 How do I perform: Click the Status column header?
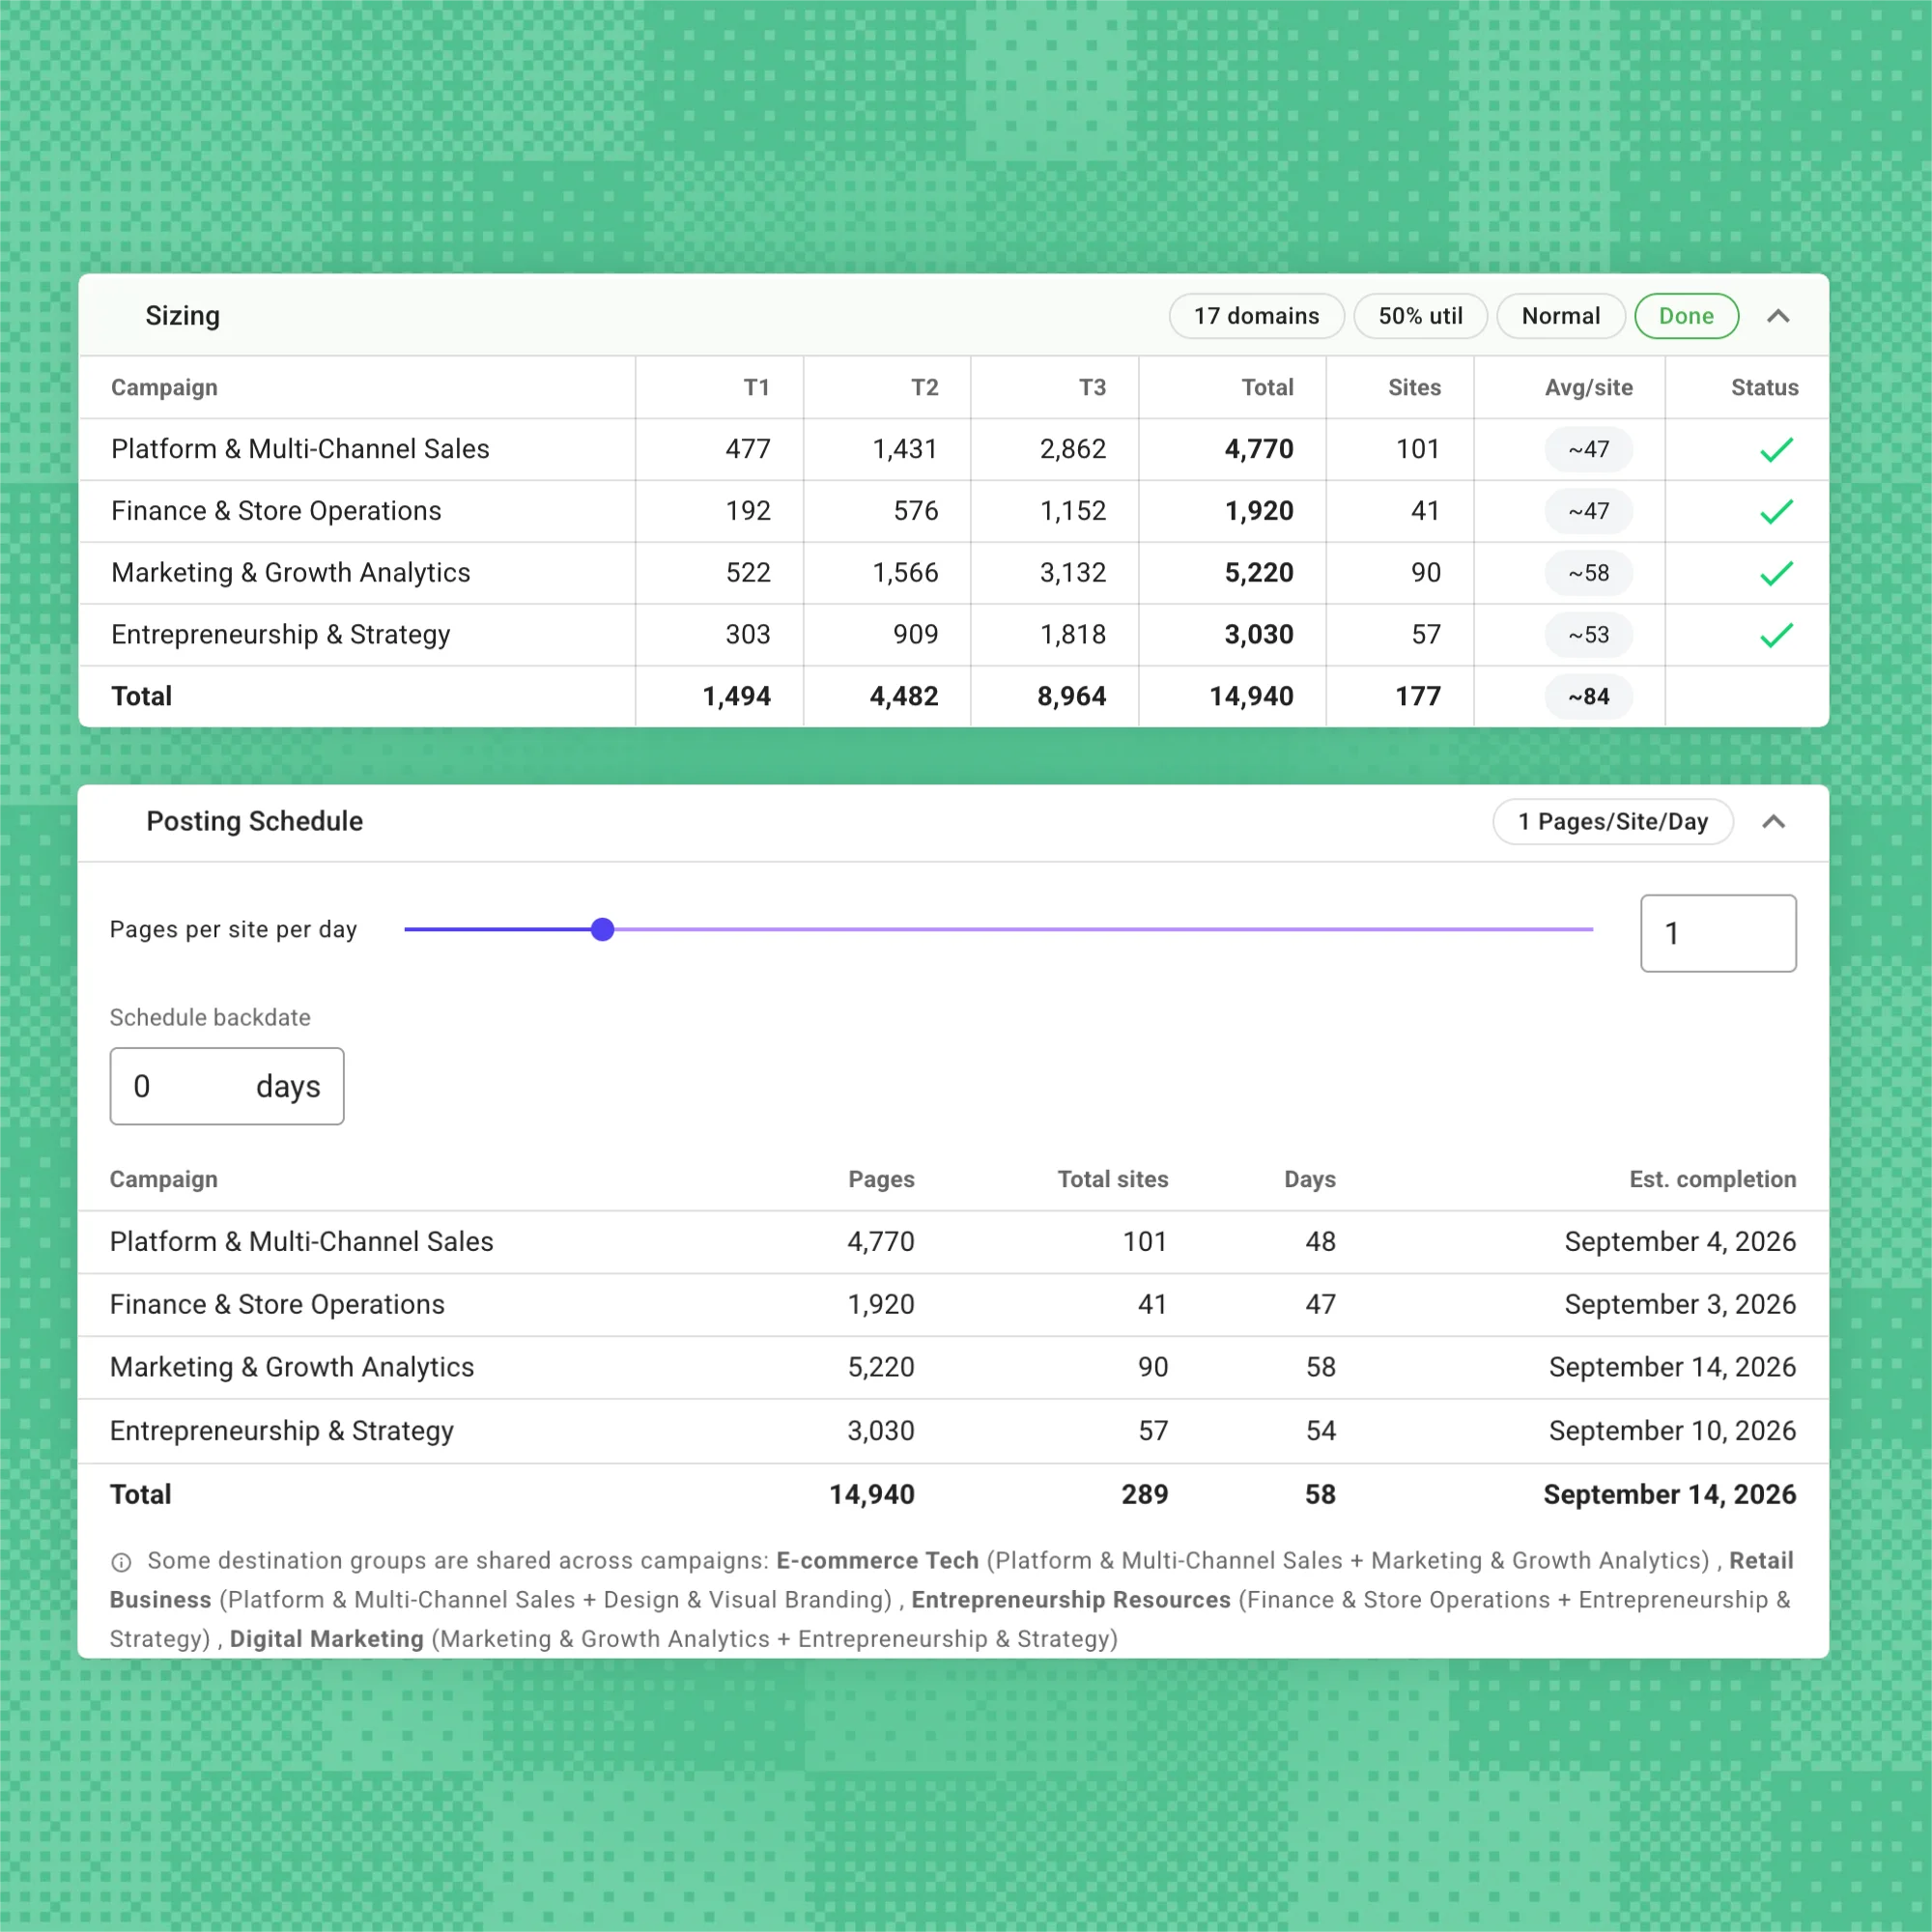click(1764, 387)
